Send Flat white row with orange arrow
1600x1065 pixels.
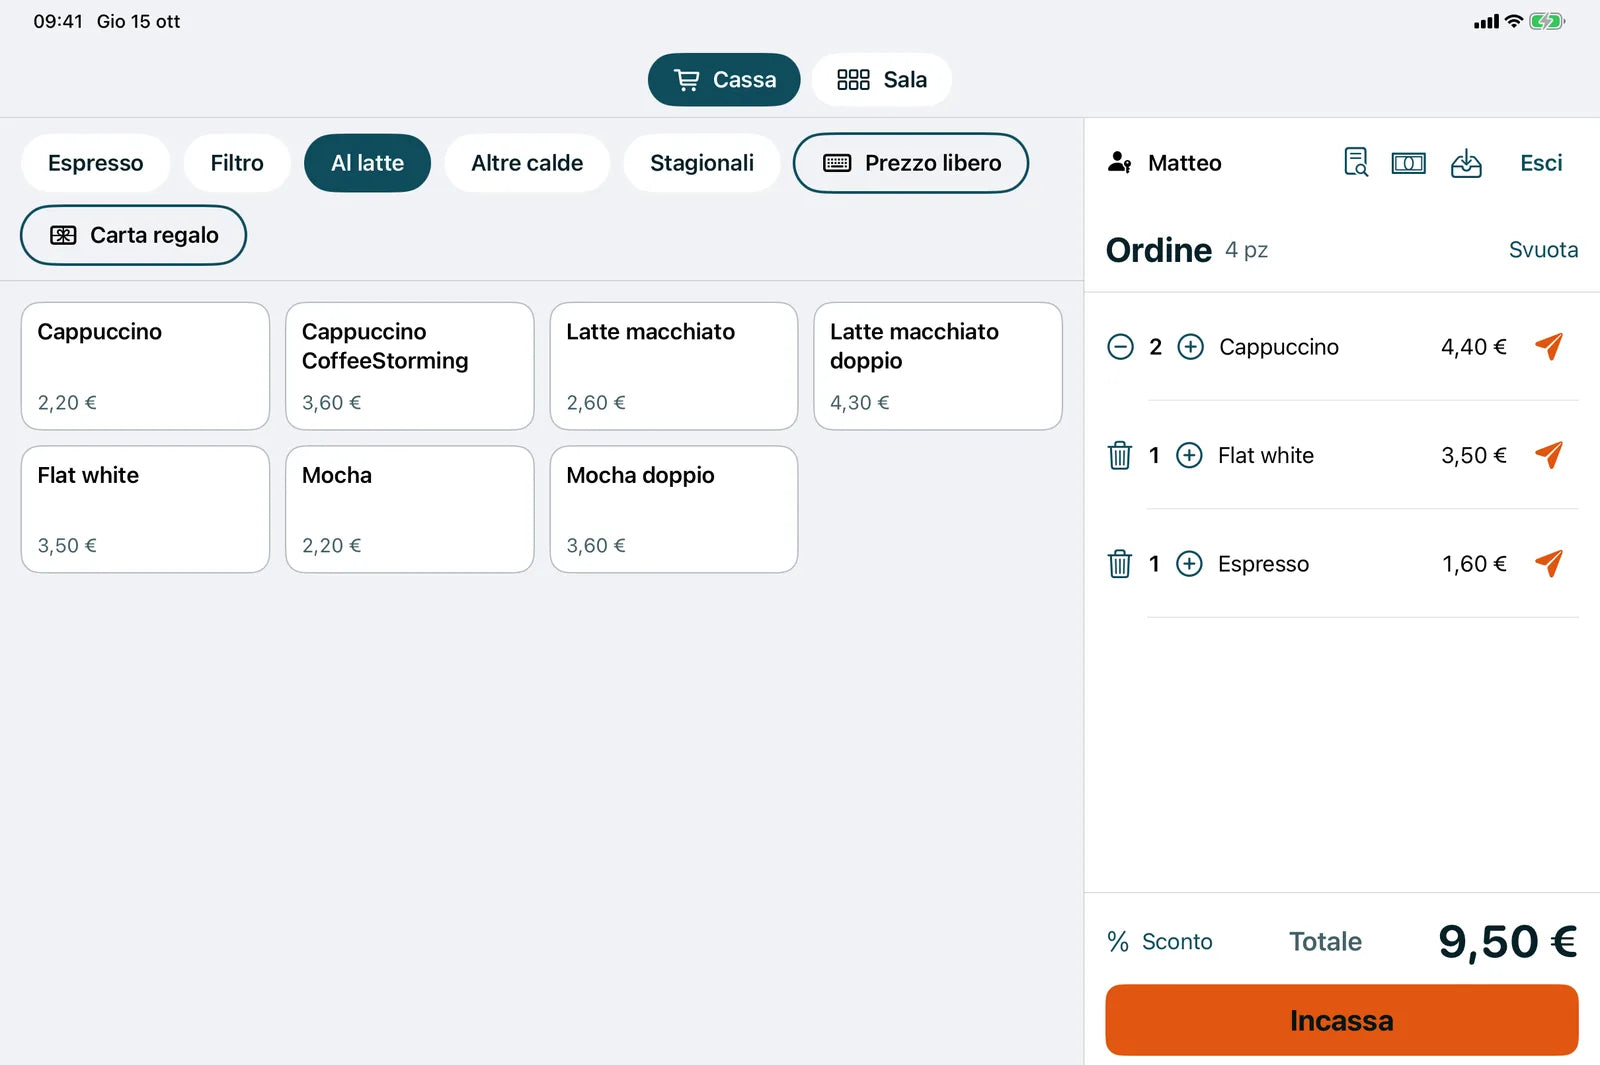pyautogui.click(x=1549, y=455)
